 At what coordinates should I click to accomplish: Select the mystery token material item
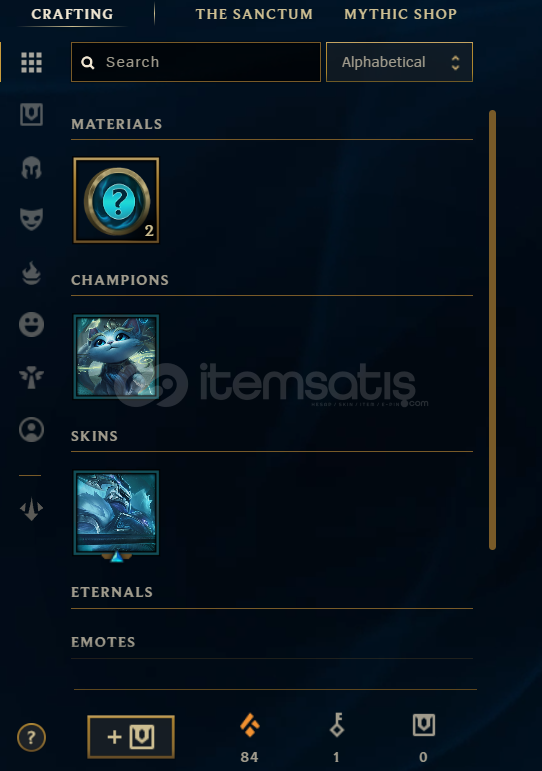(x=116, y=200)
